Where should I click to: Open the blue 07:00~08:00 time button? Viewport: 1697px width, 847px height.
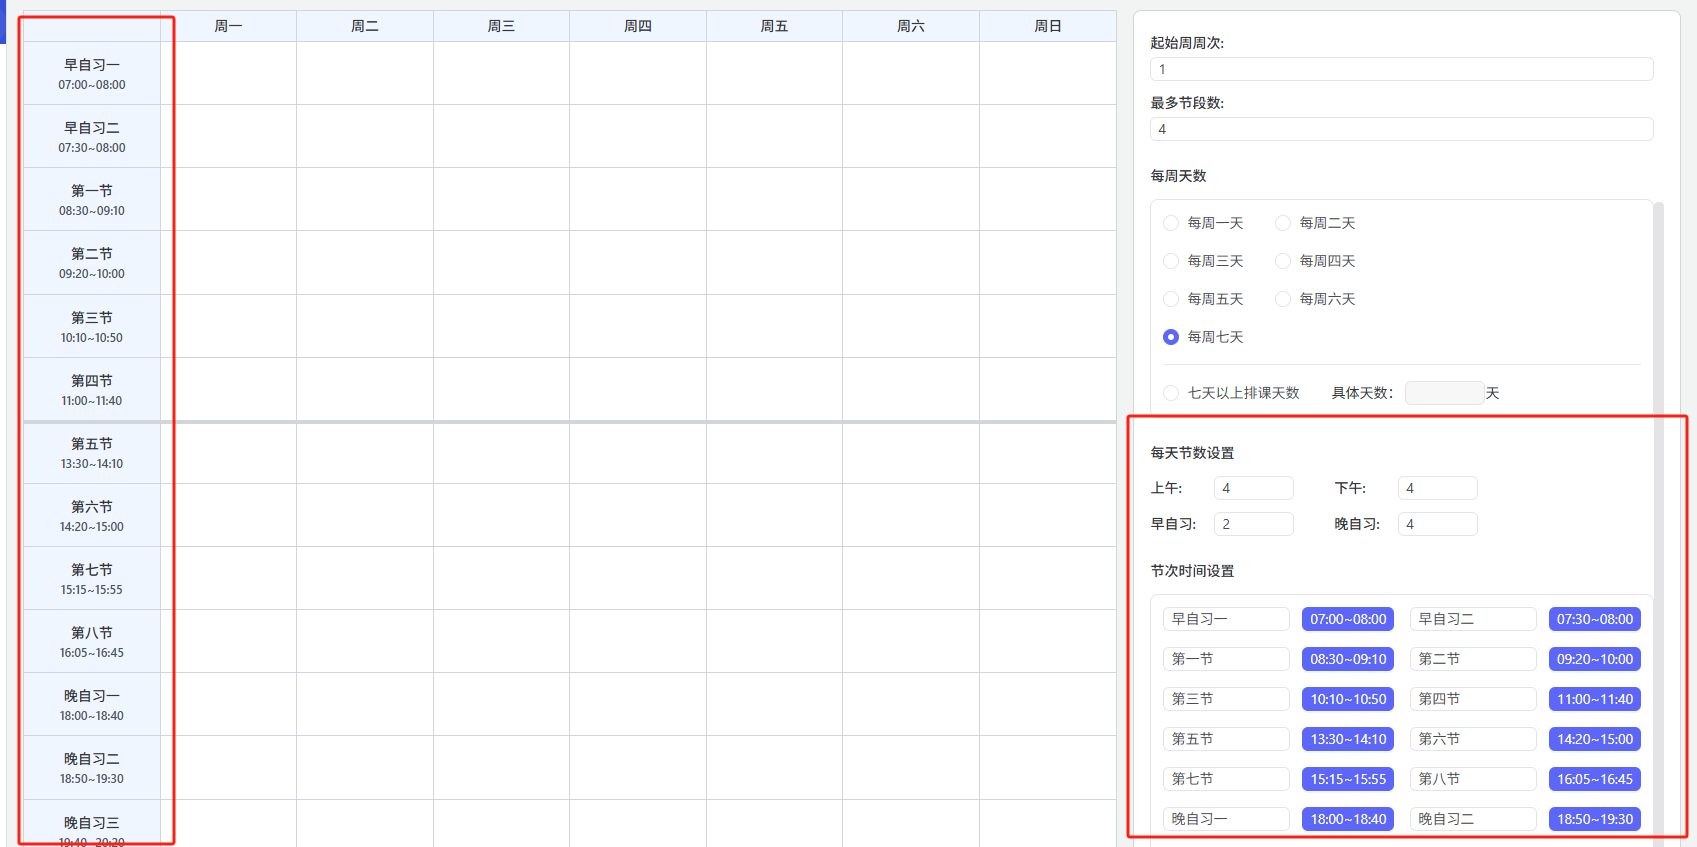1348,619
